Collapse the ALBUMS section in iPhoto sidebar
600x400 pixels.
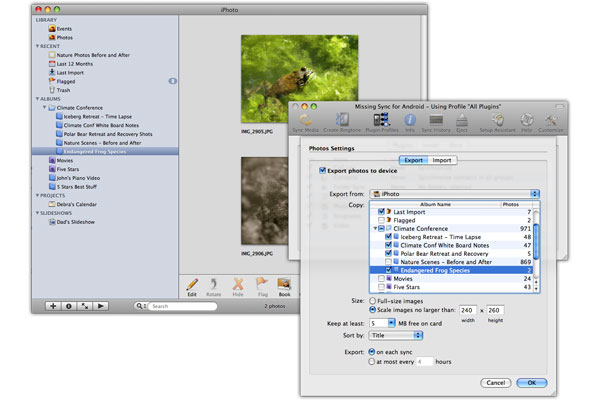coord(37,99)
